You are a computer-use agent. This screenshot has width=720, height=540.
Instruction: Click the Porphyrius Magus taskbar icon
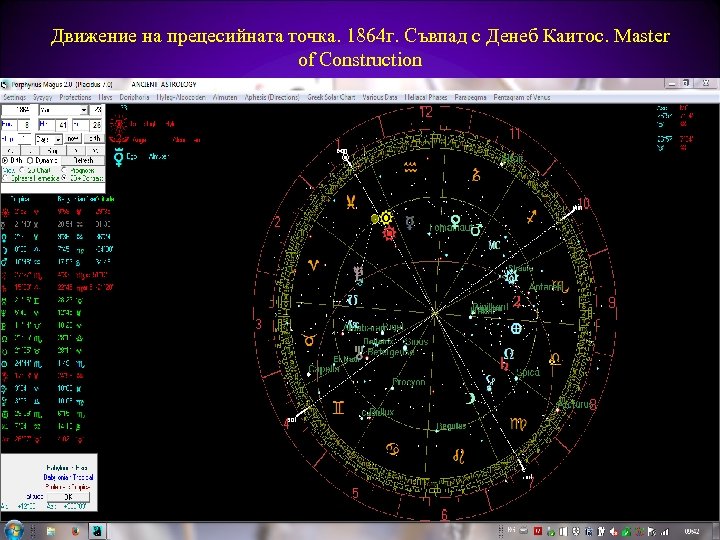coord(97,531)
